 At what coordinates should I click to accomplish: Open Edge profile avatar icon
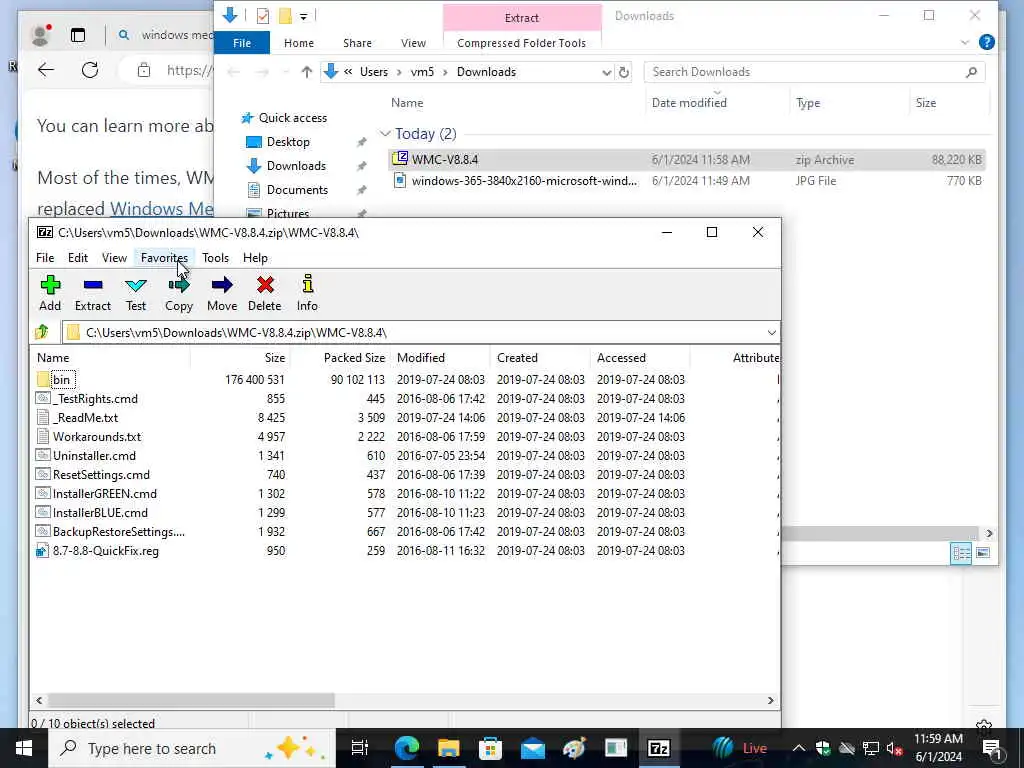pyautogui.click(x=40, y=35)
